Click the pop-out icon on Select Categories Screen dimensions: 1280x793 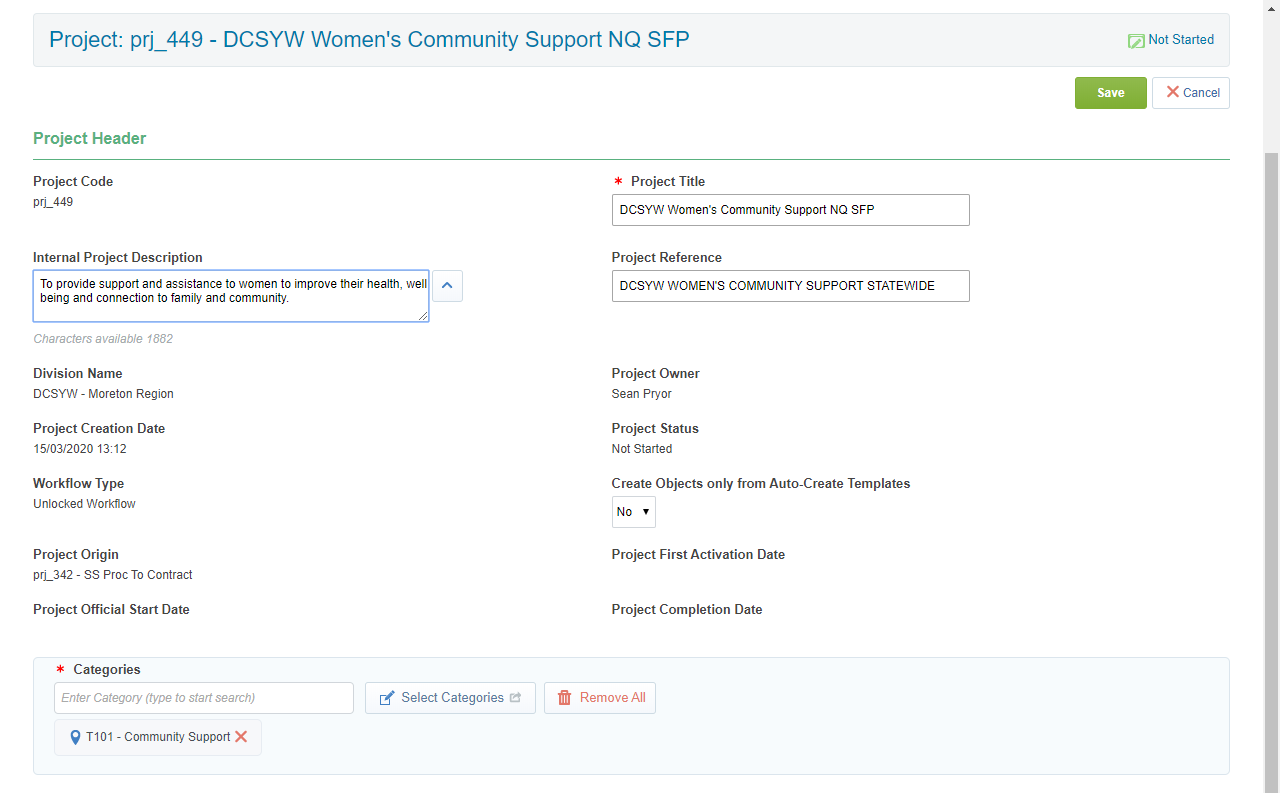click(516, 698)
